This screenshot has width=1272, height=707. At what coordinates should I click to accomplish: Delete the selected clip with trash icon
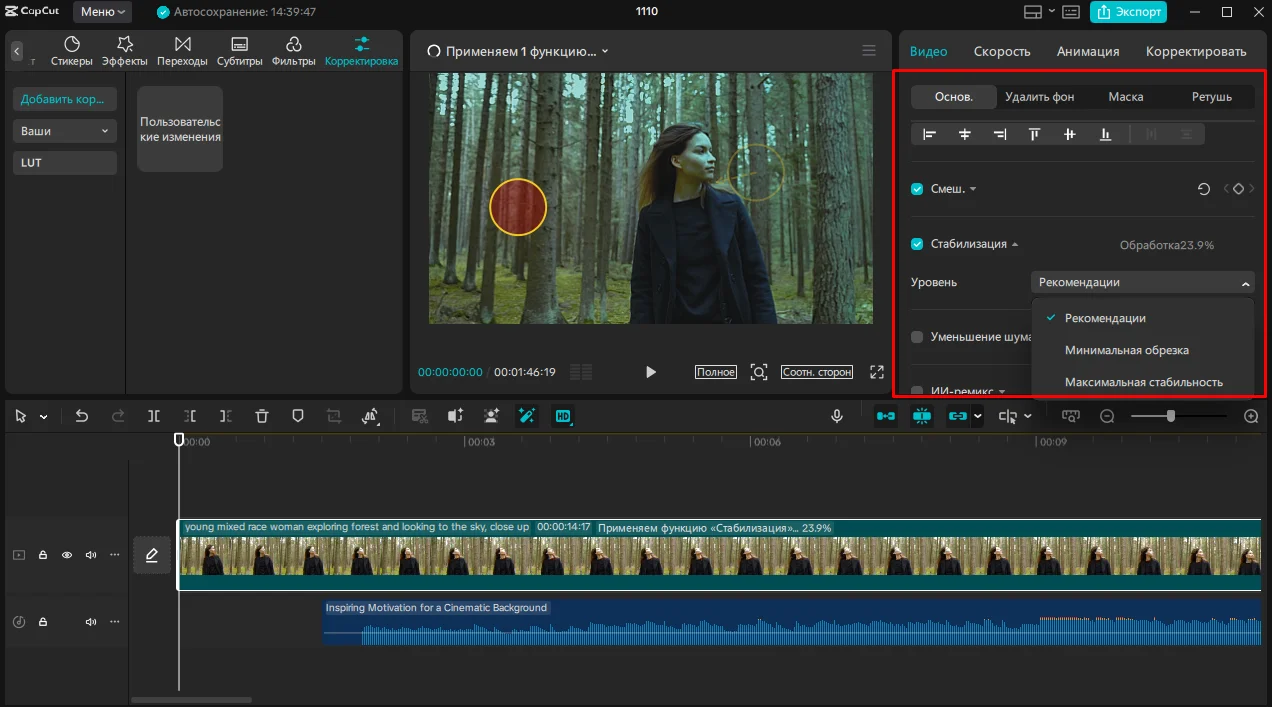pyautogui.click(x=262, y=416)
